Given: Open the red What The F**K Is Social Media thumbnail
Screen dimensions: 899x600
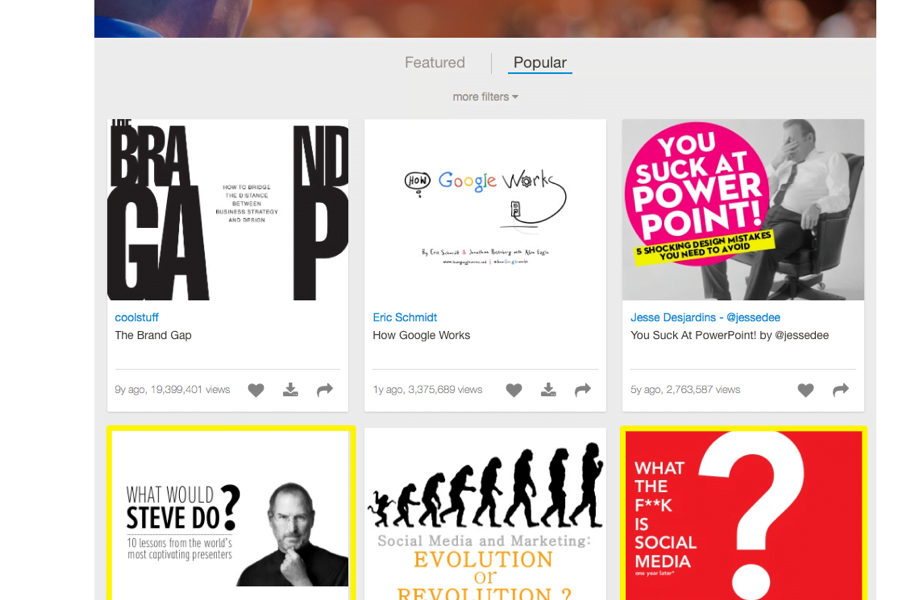Looking at the screenshot, I should pyautogui.click(x=744, y=514).
